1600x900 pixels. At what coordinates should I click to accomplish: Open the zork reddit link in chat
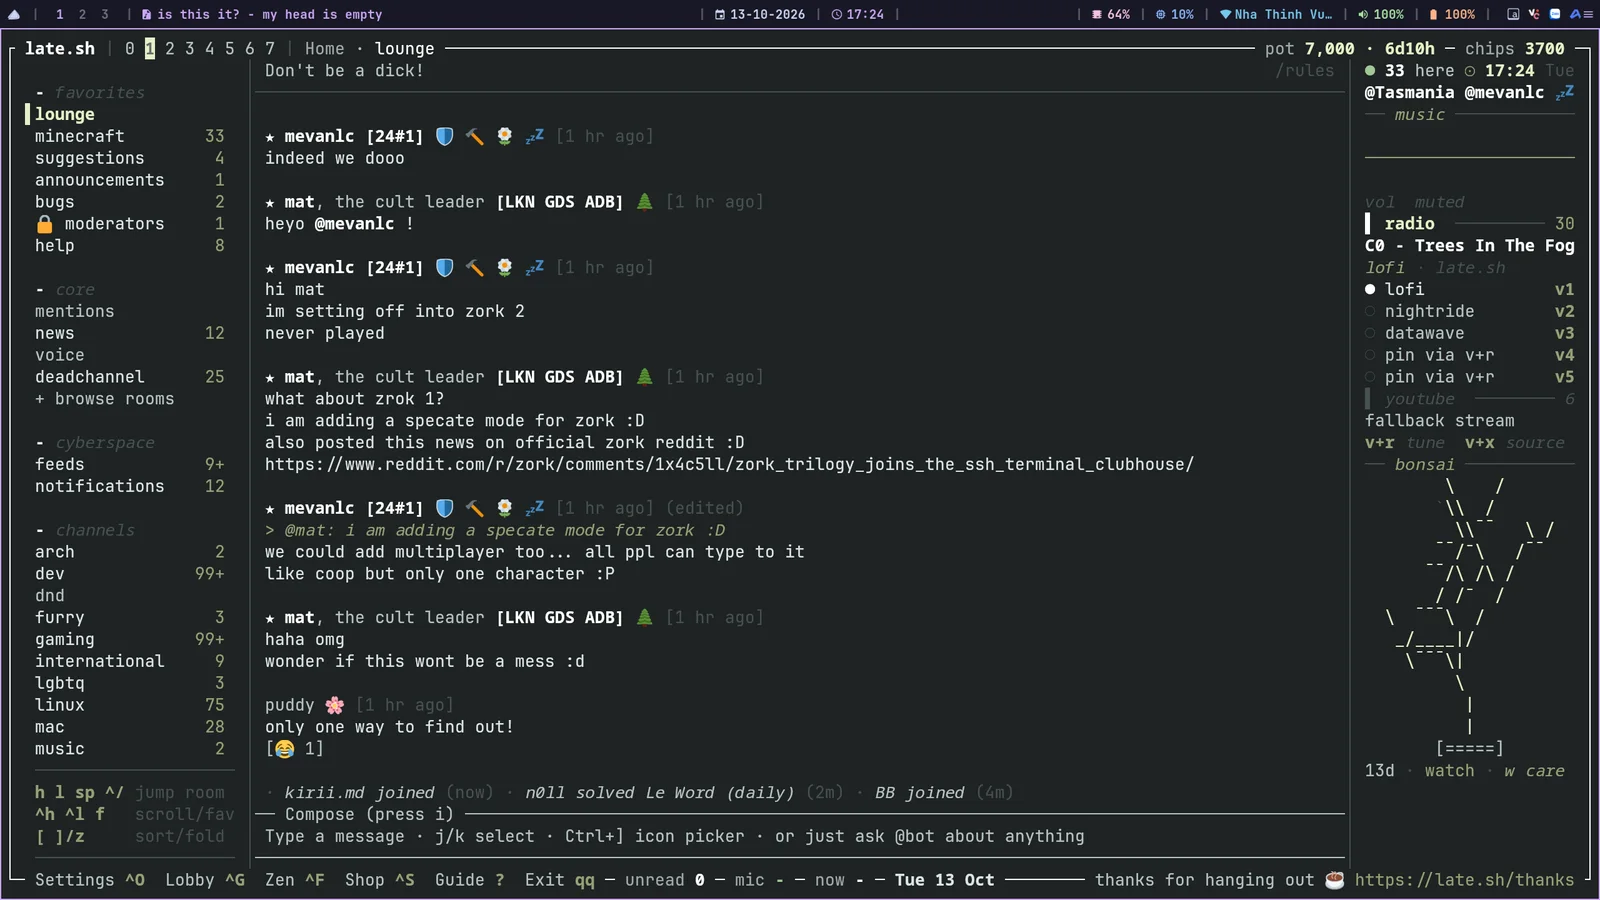point(729,465)
